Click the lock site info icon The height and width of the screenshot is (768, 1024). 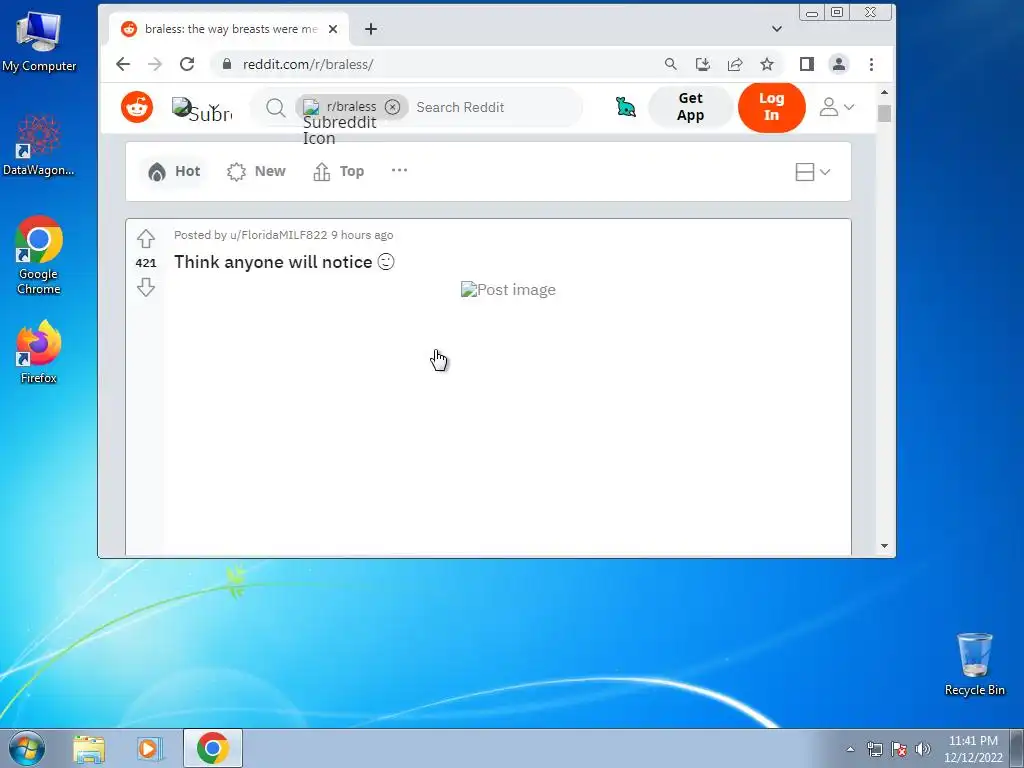tap(227, 64)
